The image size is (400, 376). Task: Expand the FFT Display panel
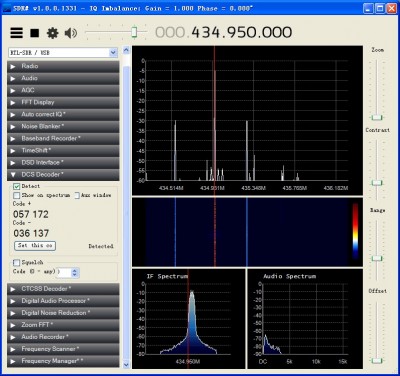[63, 102]
